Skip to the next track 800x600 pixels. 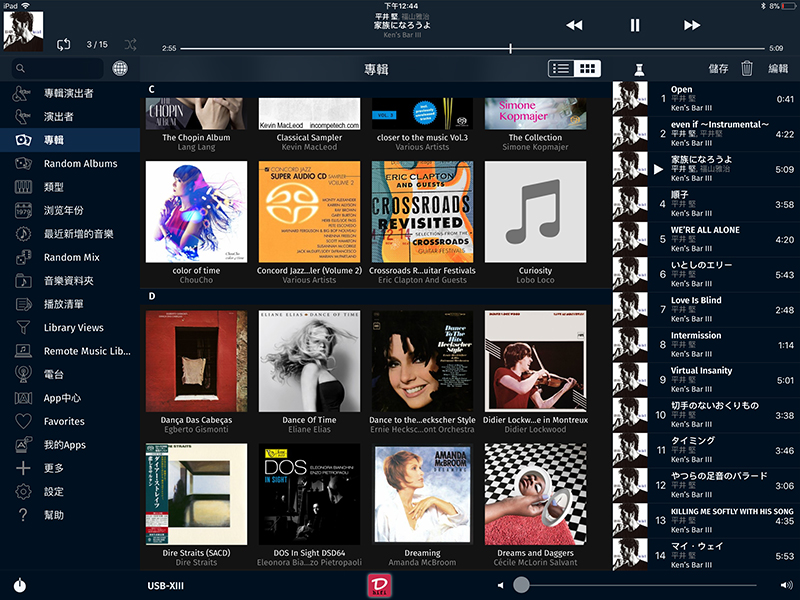coord(692,25)
